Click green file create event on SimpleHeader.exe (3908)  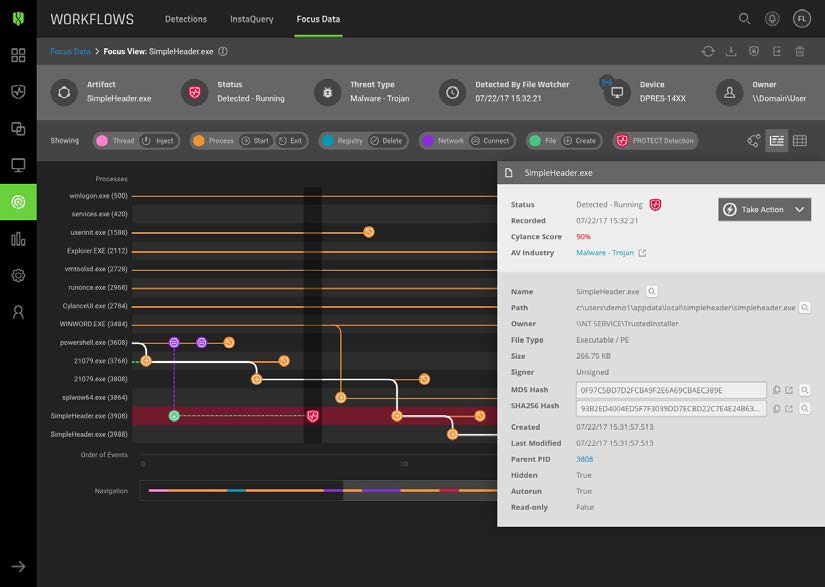click(x=174, y=416)
